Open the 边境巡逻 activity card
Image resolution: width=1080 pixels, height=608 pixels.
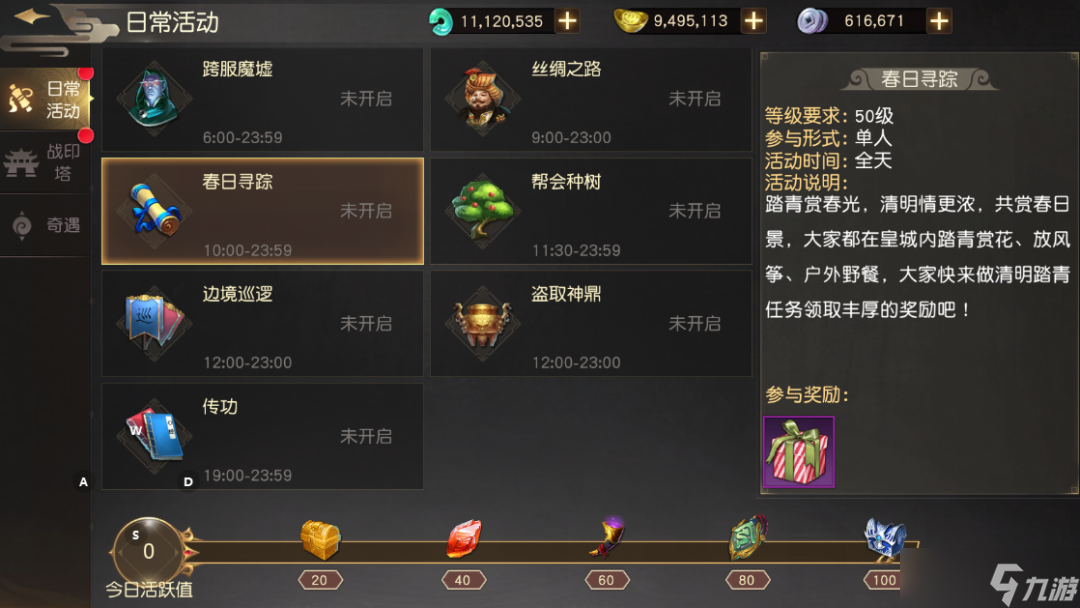coord(262,323)
